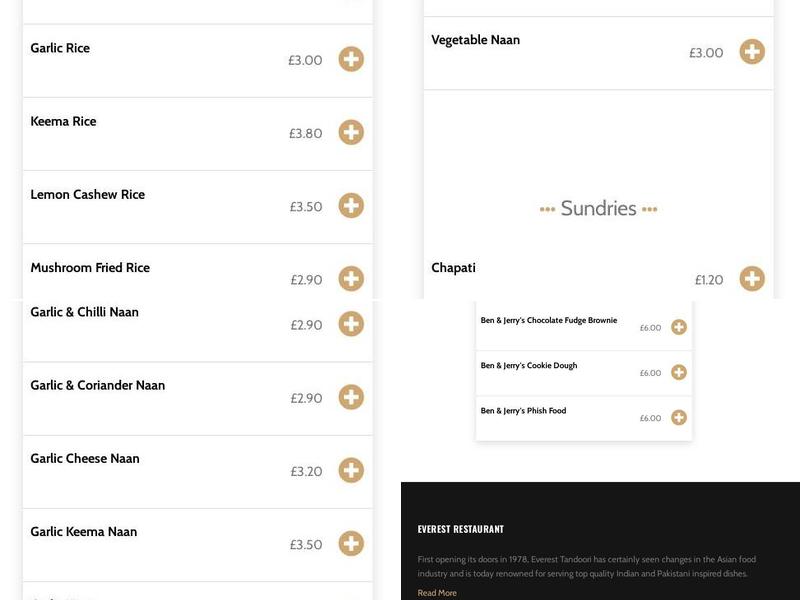This screenshot has height=600, width=800.
Task: Select the Garlic Rice menu item name
Action: tap(62, 47)
